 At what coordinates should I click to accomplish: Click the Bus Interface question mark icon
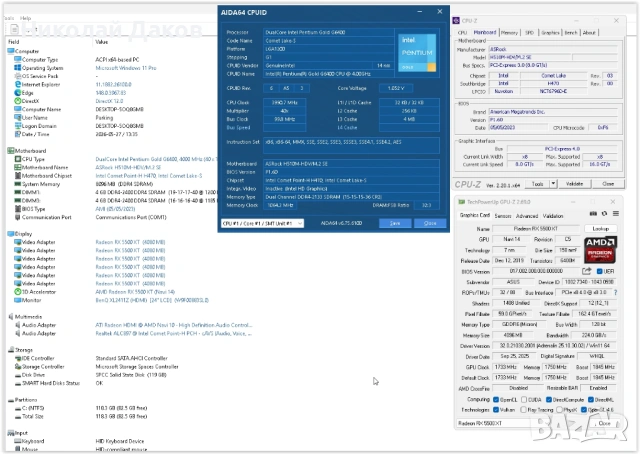[x=616, y=292]
